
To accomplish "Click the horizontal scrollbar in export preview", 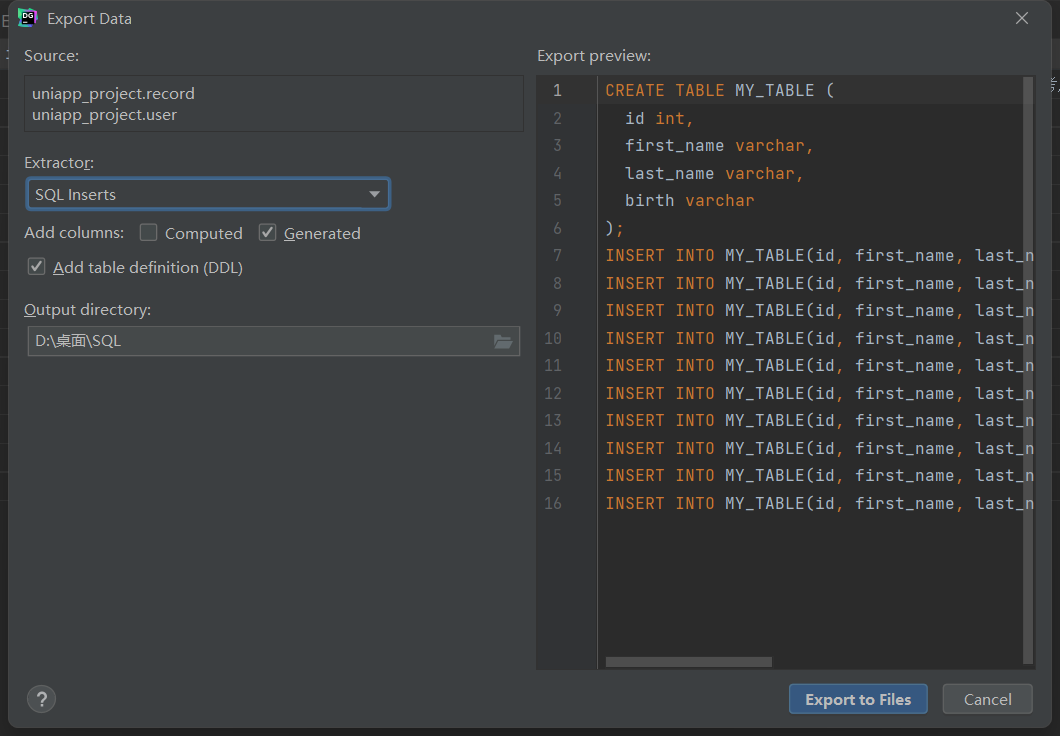I will tap(688, 662).
